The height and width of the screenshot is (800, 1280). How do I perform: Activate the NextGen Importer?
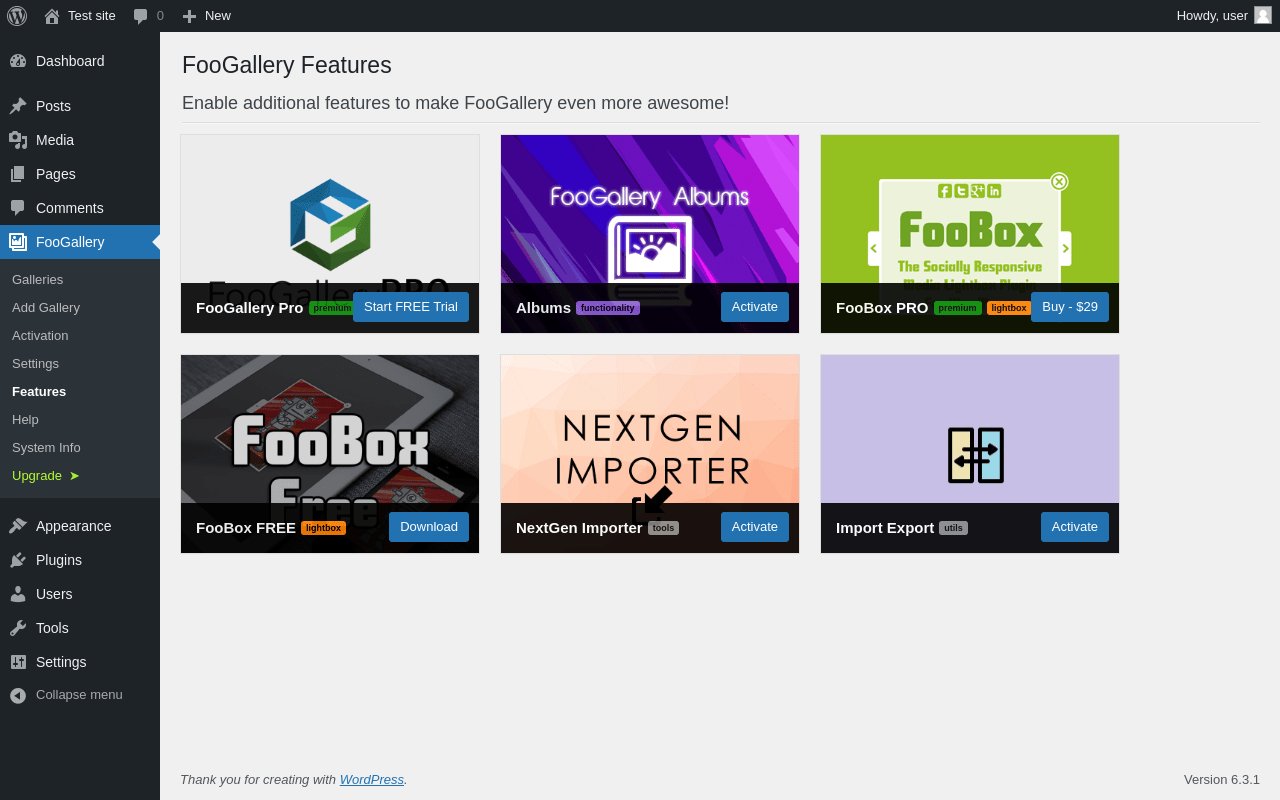pos(755,527)
